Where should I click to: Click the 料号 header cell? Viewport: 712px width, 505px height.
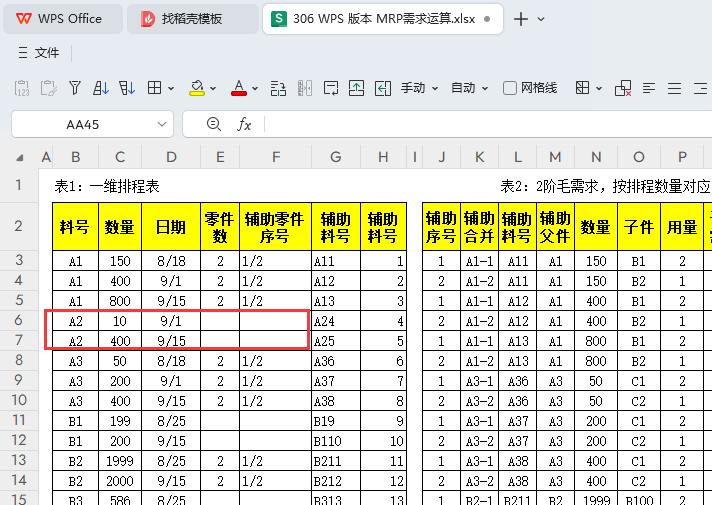[75, 227]
